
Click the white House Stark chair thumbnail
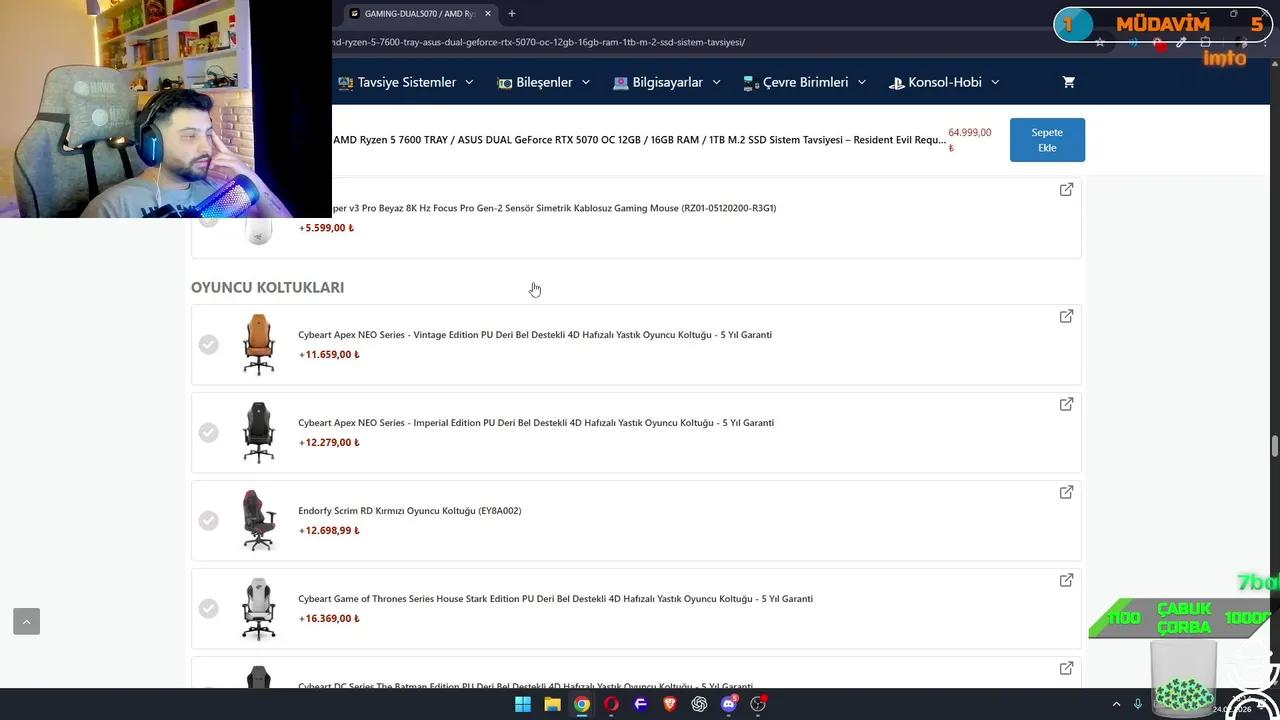click(258, 608)
